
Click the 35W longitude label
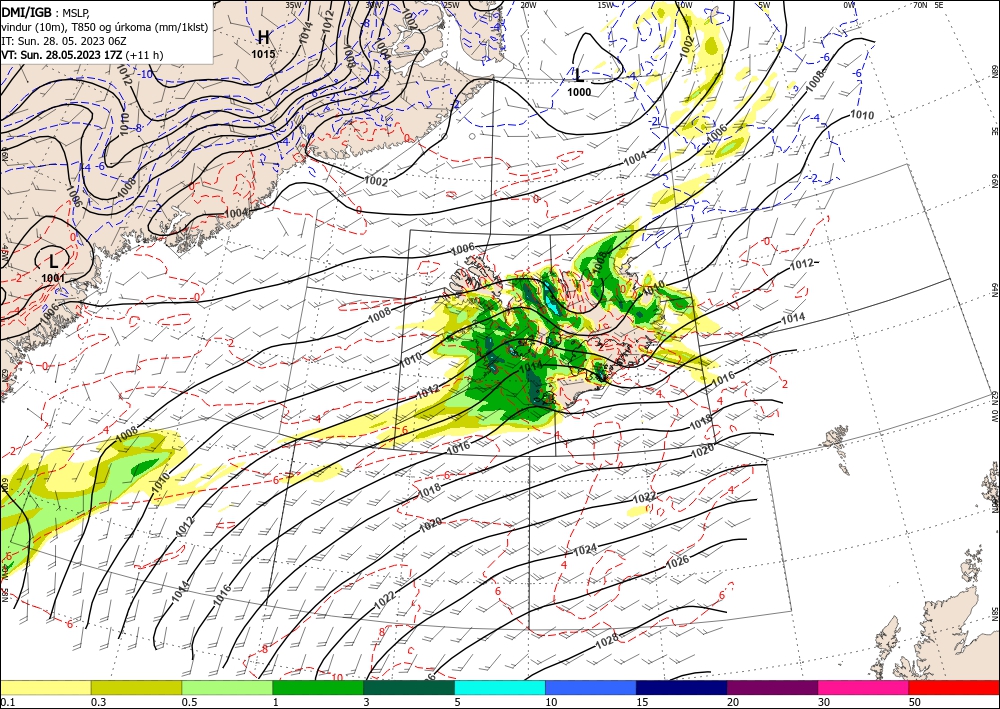tap(293, 5)
